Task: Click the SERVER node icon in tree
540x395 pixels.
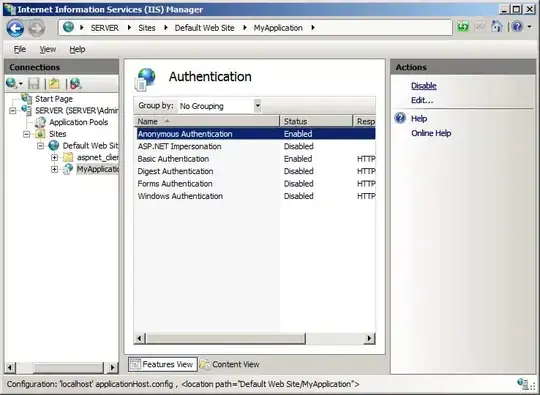Action: click(x=27, y=110)
